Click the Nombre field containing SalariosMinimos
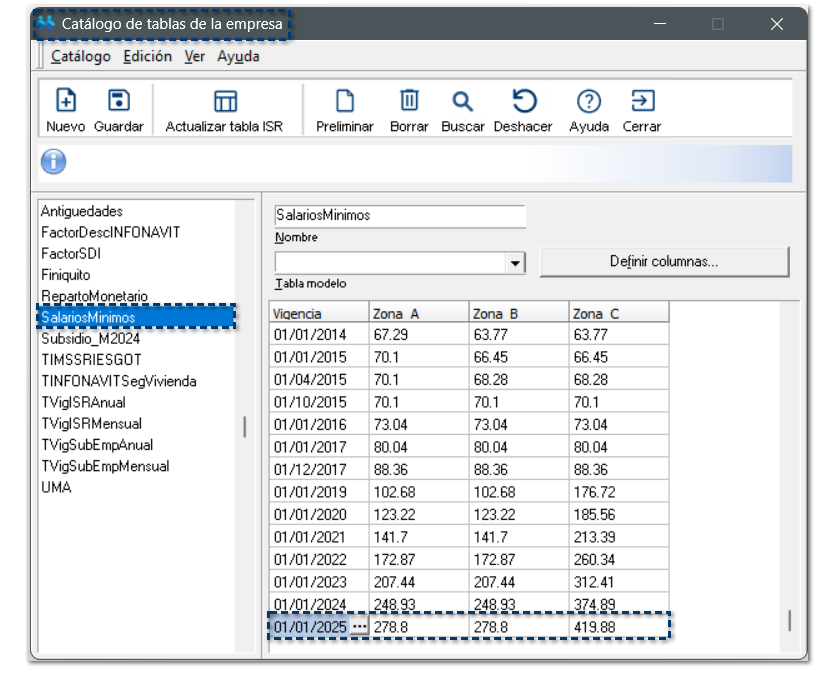The height and width of the screenshot is (679, 817). [x=399, y=215]
